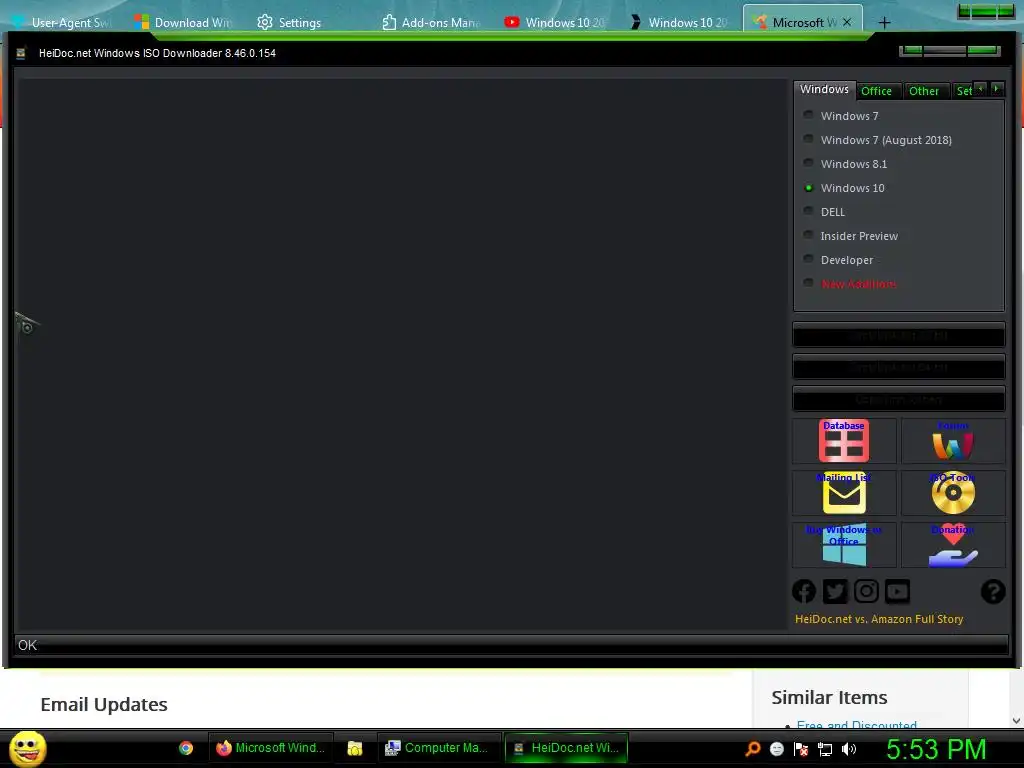Click the smiley Start button
1024x768 pixels.
coord(27,748)
